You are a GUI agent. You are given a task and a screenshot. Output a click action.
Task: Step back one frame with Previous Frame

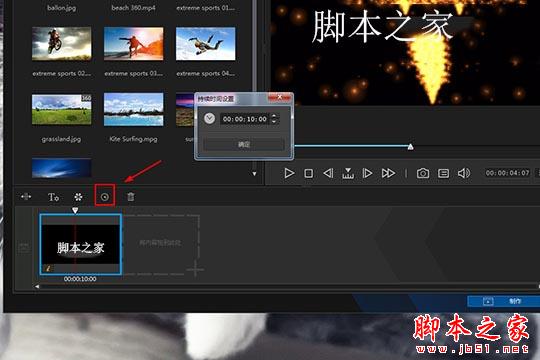[328, 173]
